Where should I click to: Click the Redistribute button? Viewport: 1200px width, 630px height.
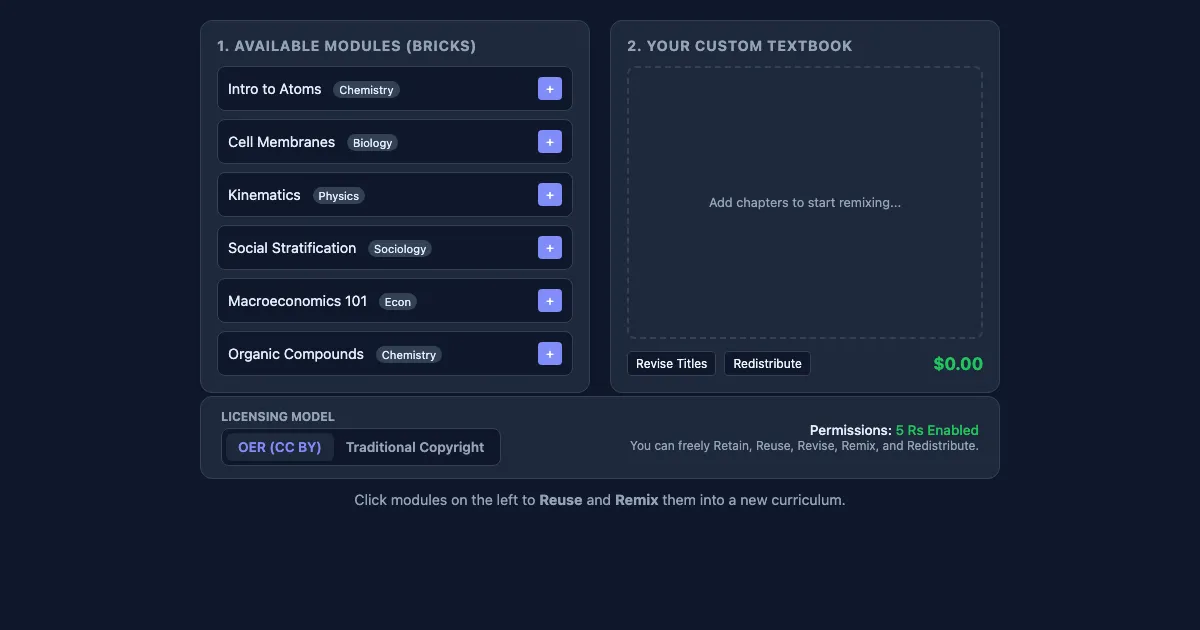(x=767, y=364)
